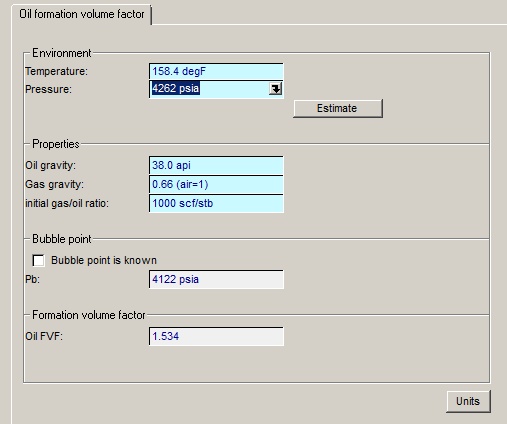Enable the Bubble point is known checkbox

pyautogui.click(x=38, y=260)
